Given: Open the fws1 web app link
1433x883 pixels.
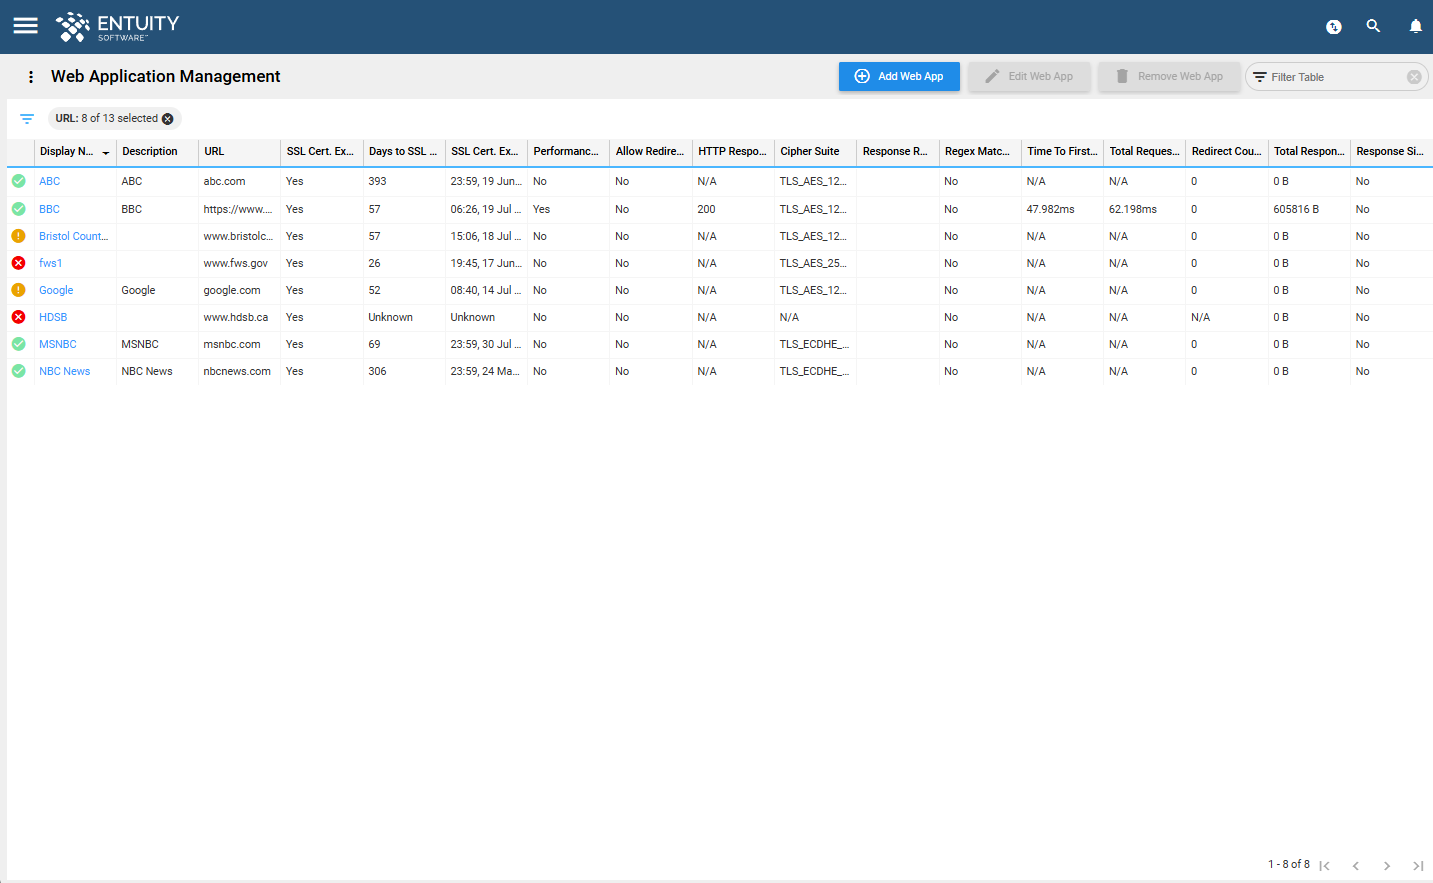Looking at the screenshot, I should click(51, 264).
